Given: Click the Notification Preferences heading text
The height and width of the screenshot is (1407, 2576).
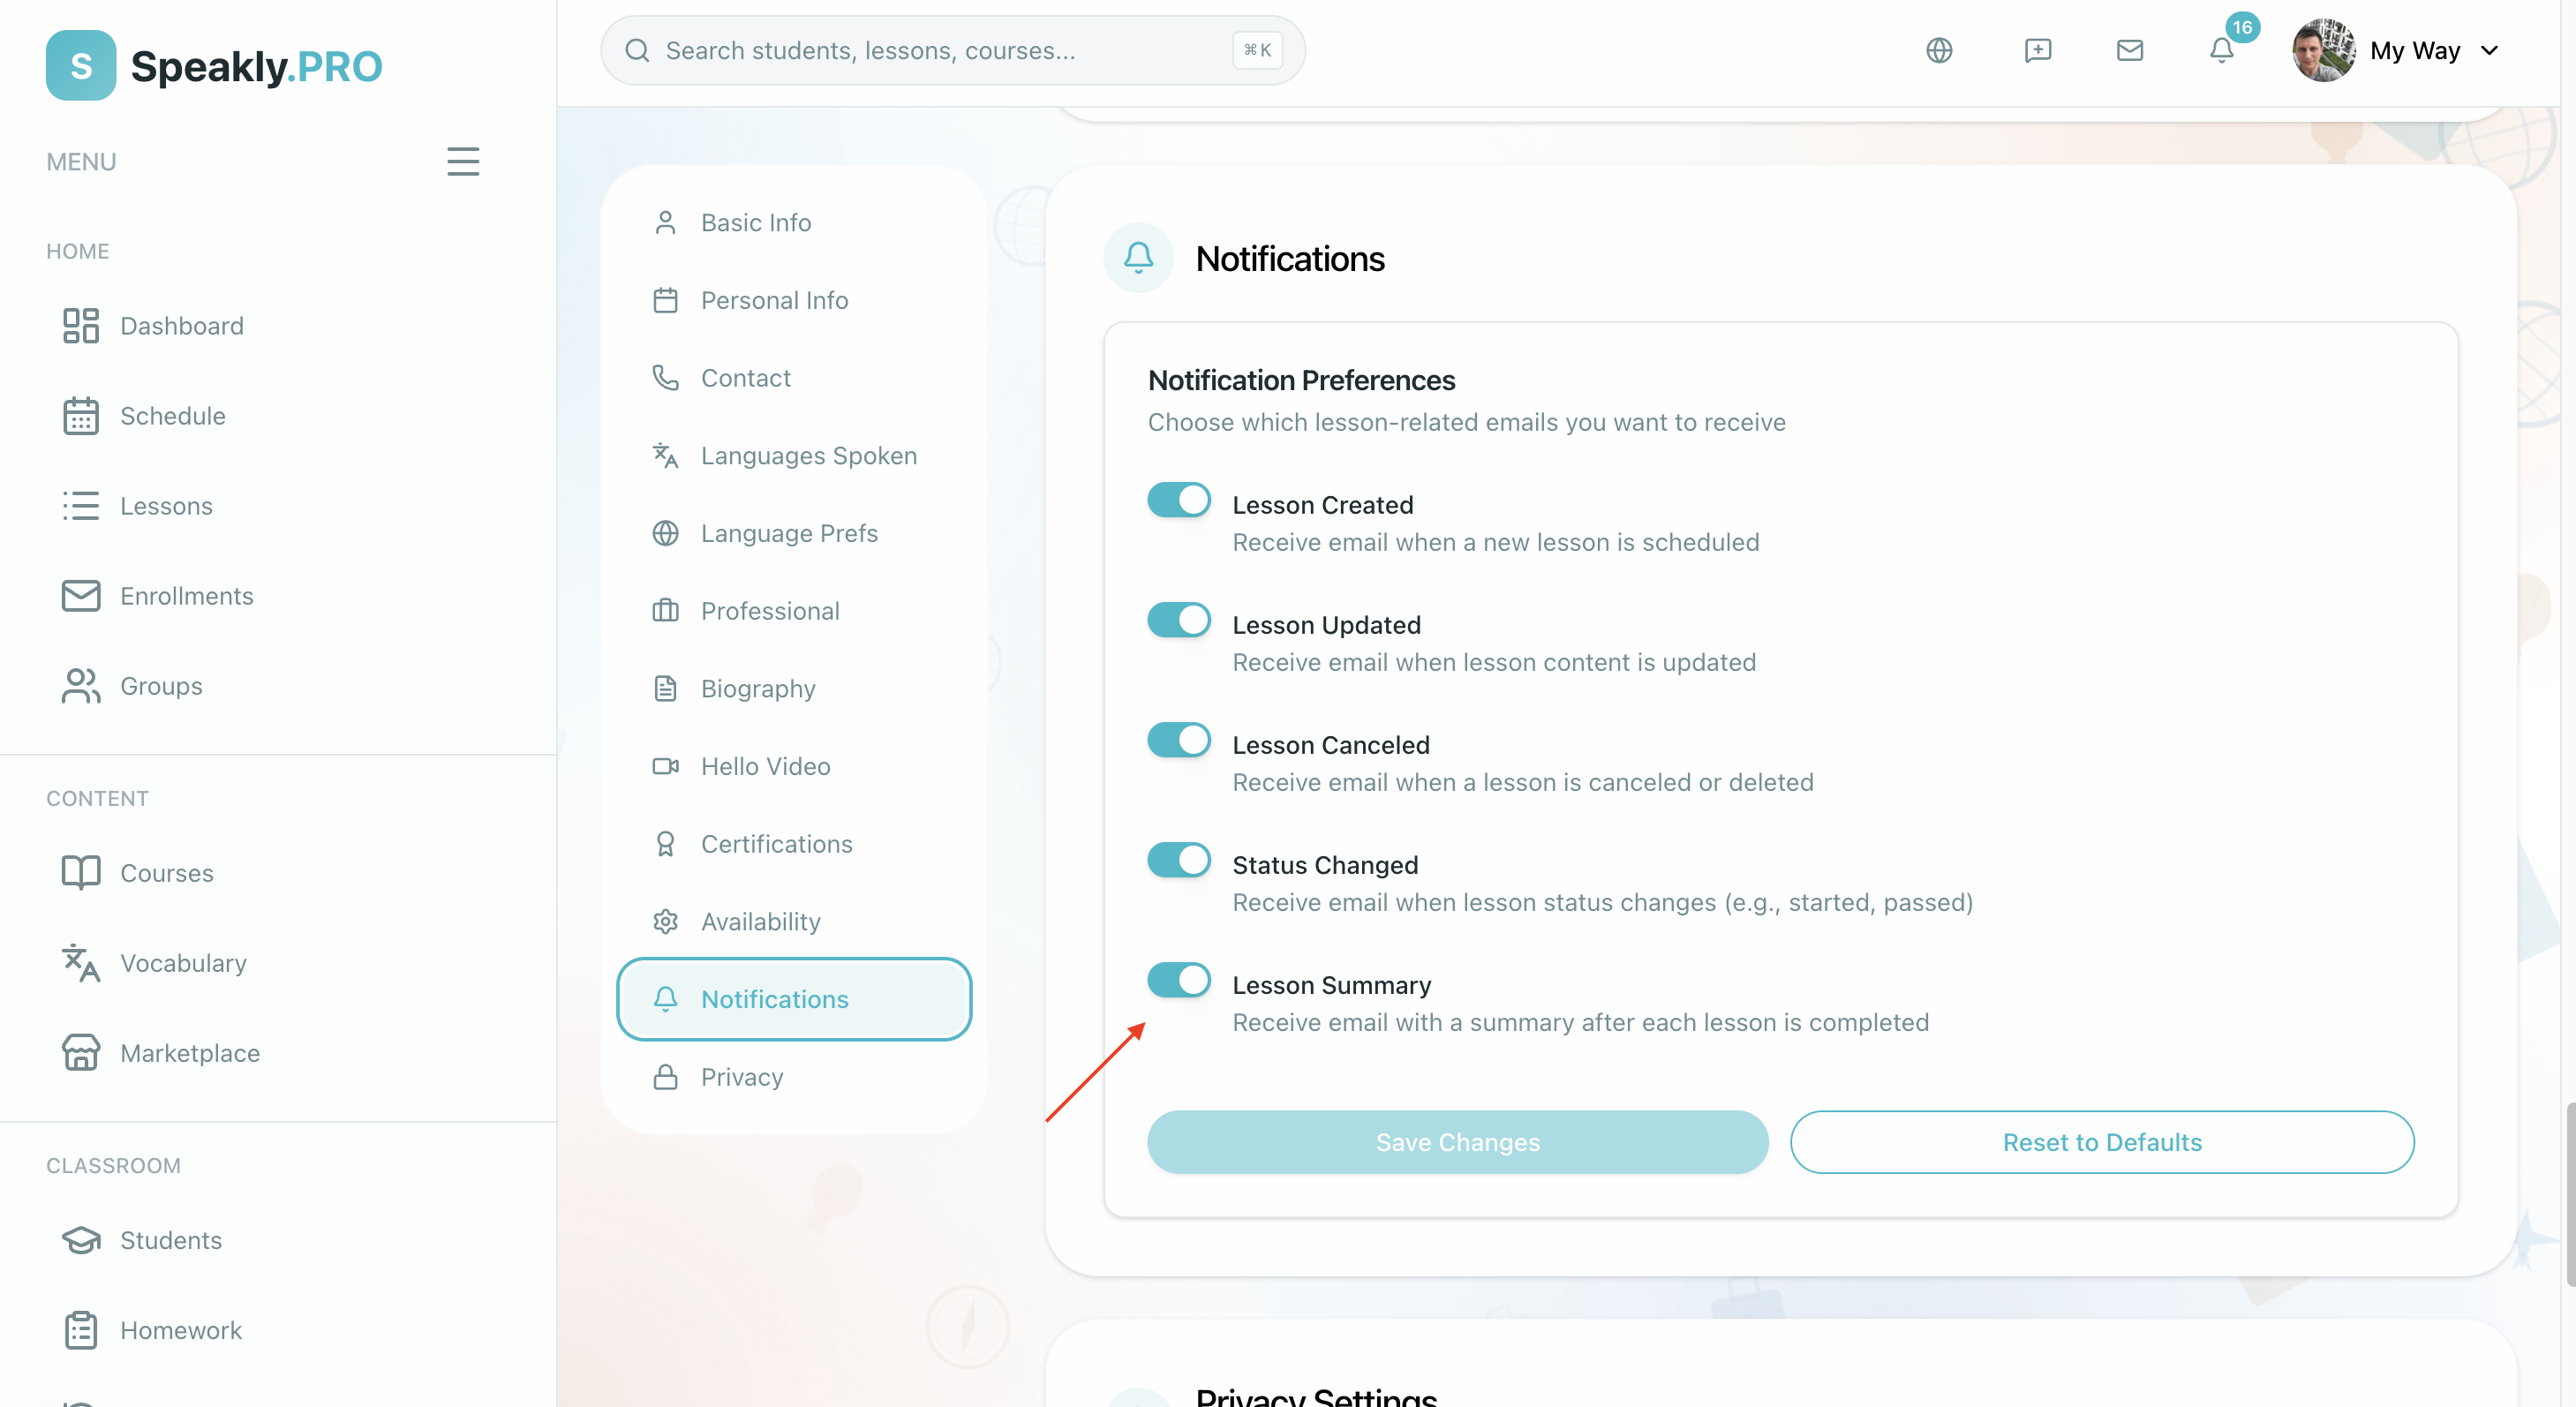Looking at the screenshot, I should click(1301, 380).
